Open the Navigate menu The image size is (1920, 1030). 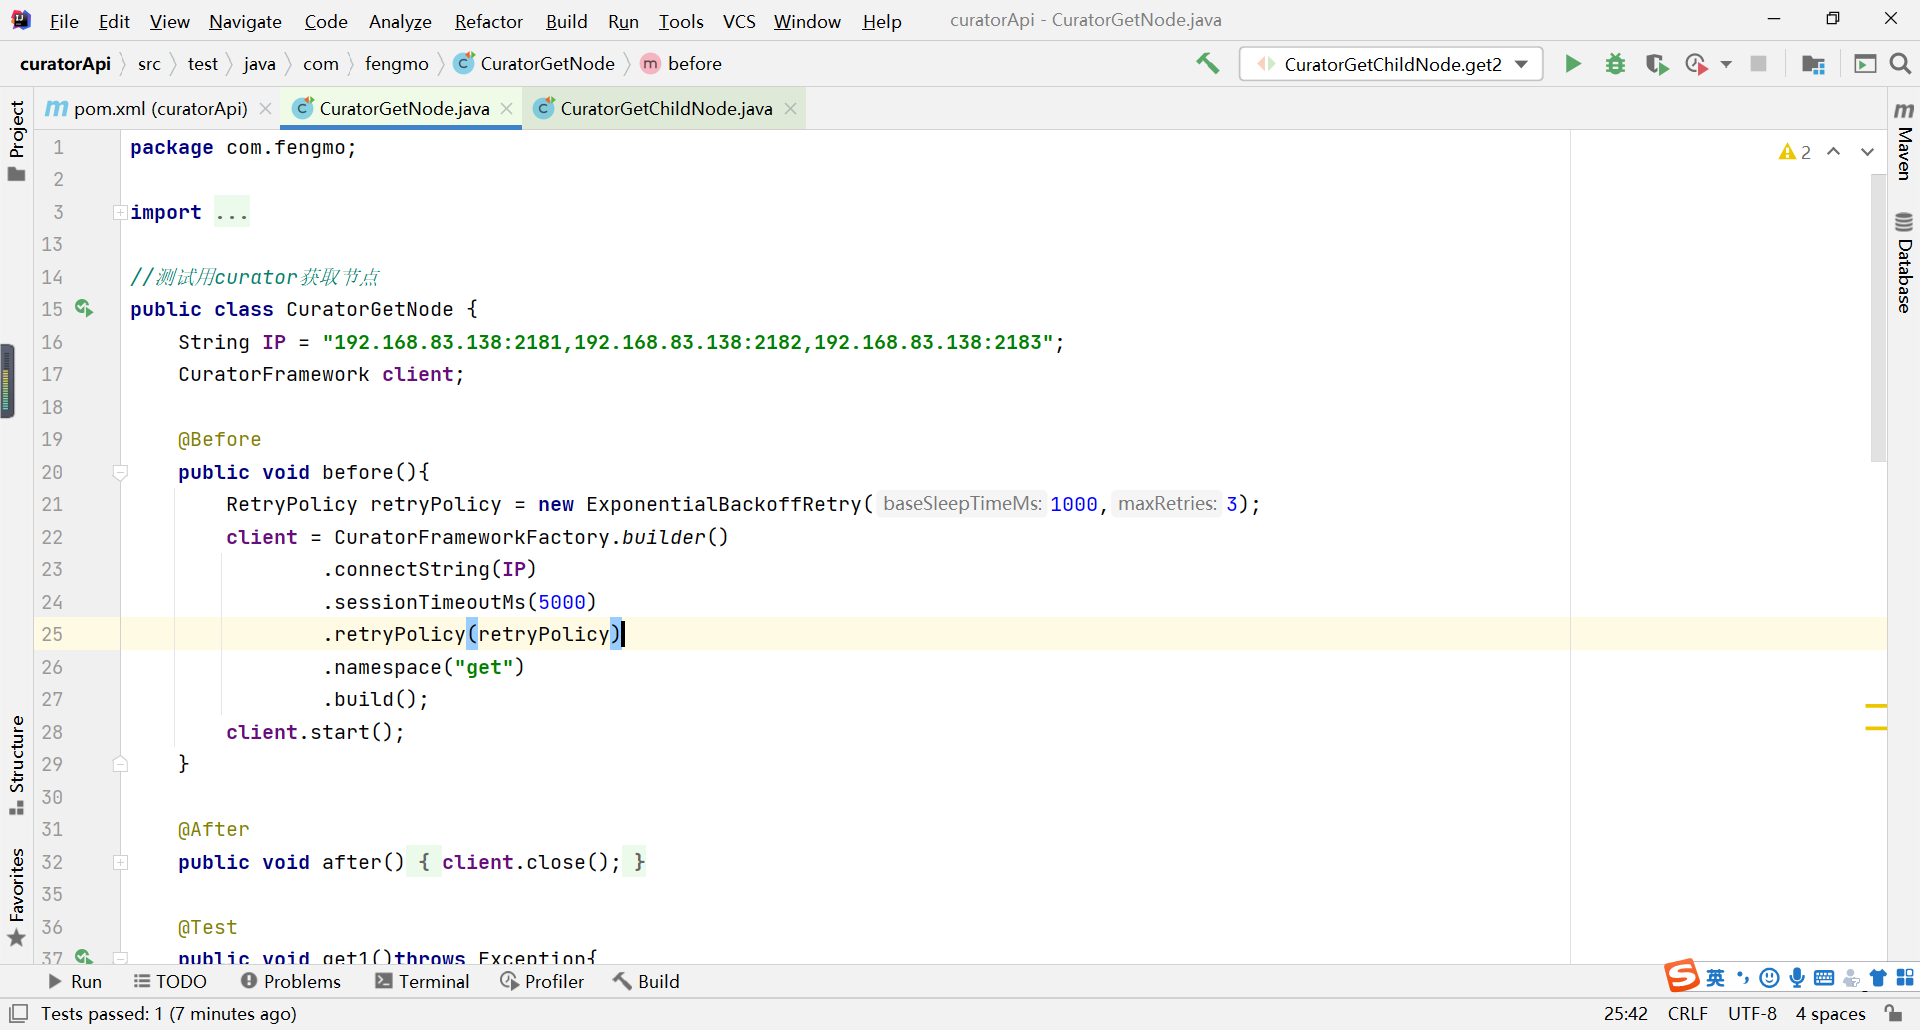[x=245, y=21]
